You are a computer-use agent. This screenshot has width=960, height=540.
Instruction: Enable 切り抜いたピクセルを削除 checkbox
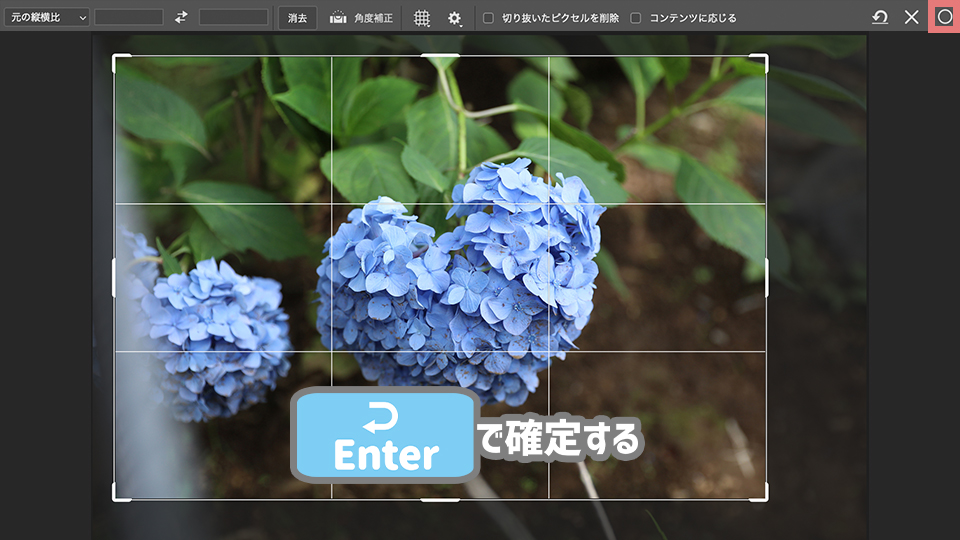pyautogui.click(x=488, y=18)
